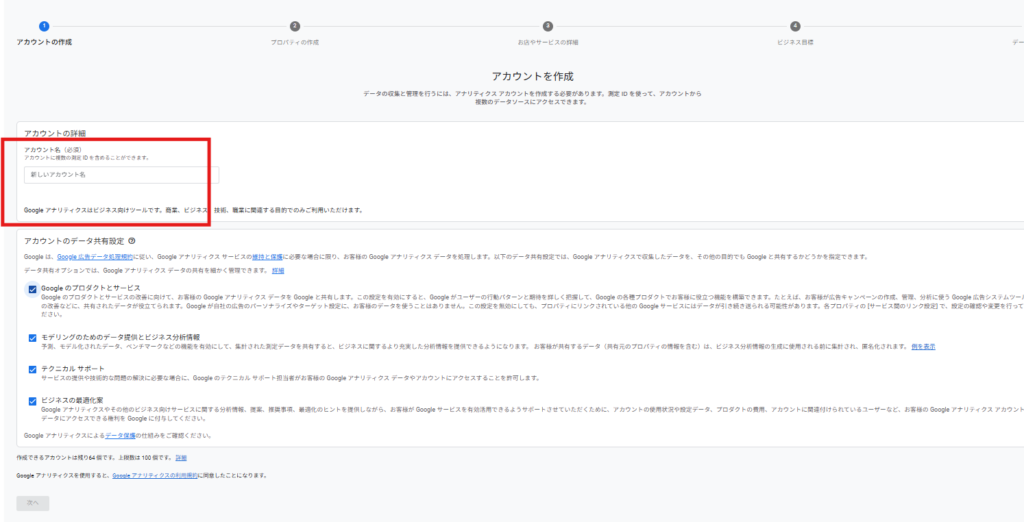This screenshot has width=1024, height=522.
Task: Open the データ保護 link
Action: click(x=120, y=436)
